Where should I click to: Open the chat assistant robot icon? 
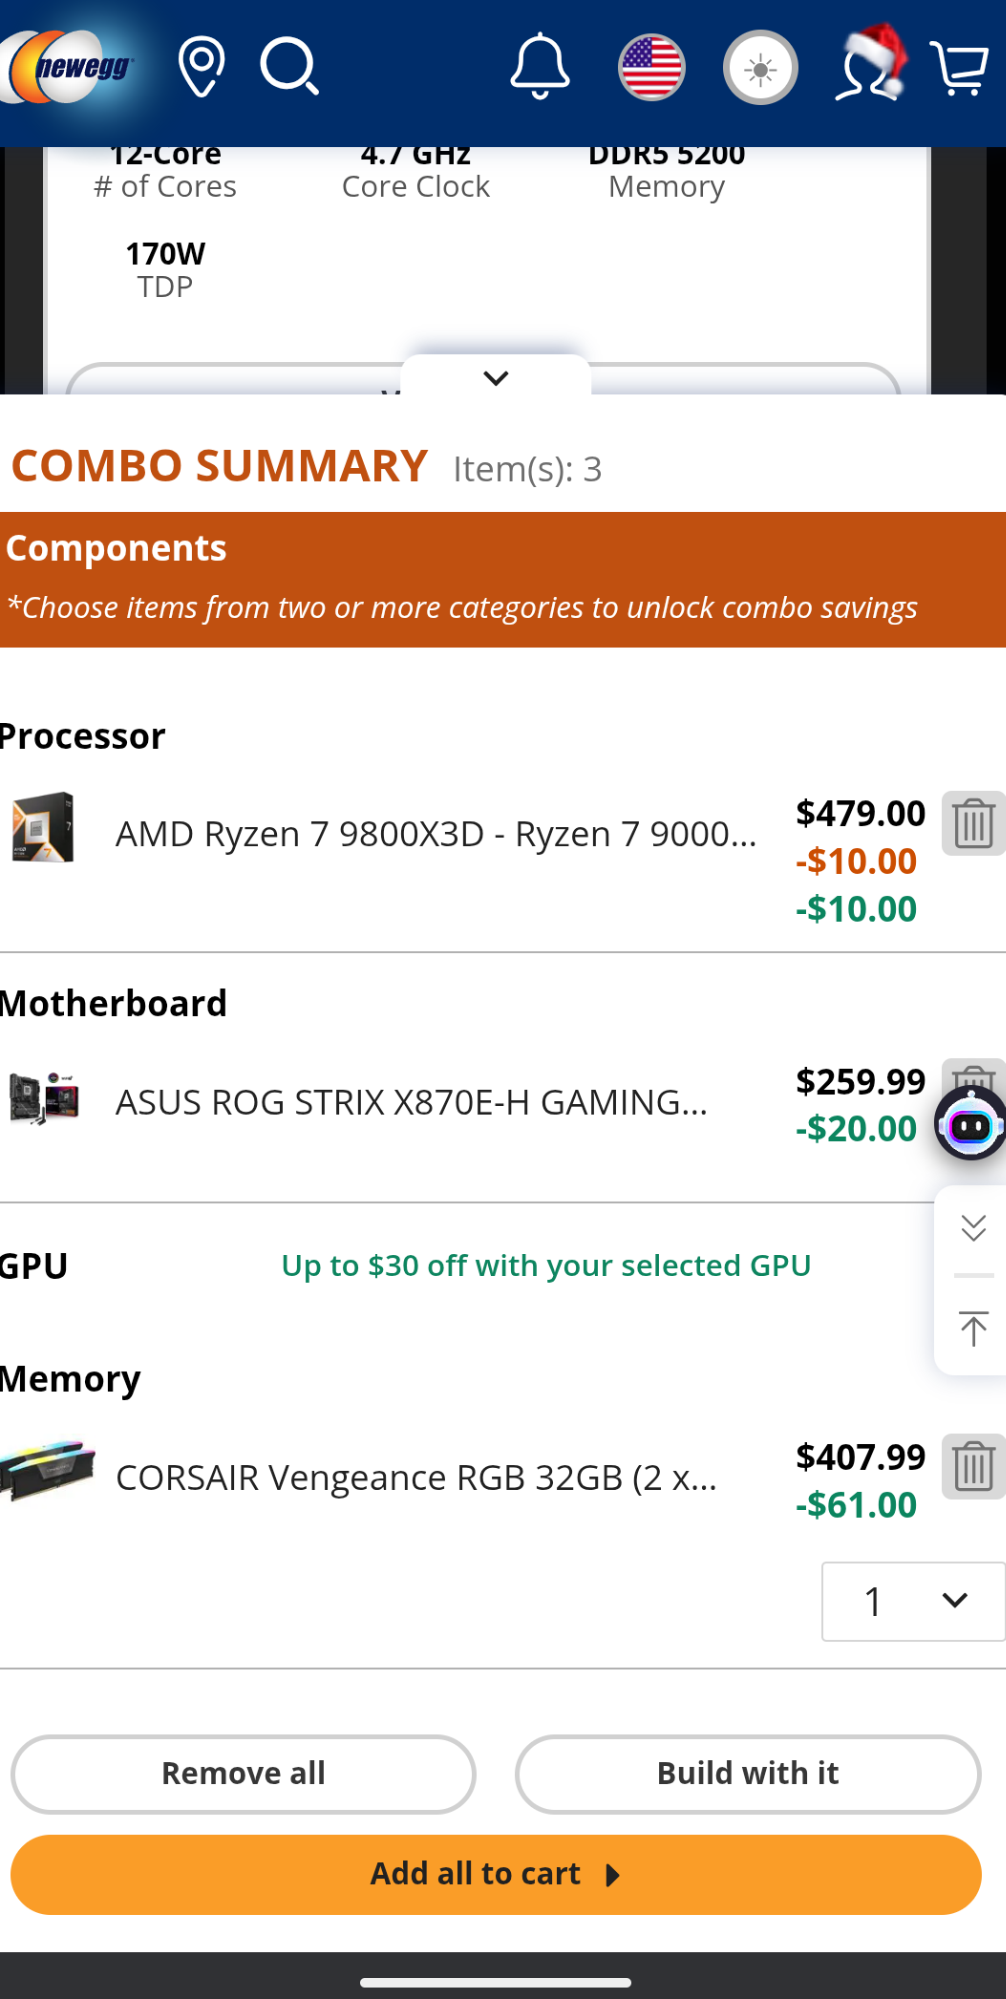(970, 1126)
